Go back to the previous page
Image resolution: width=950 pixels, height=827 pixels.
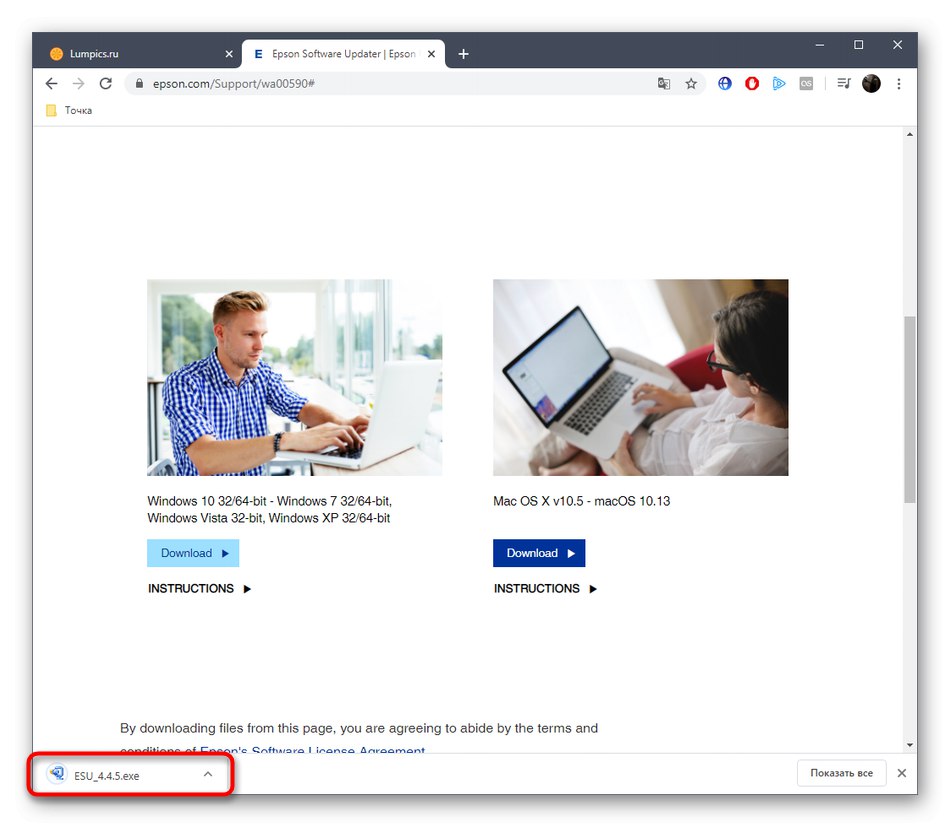tap(51, 84)
